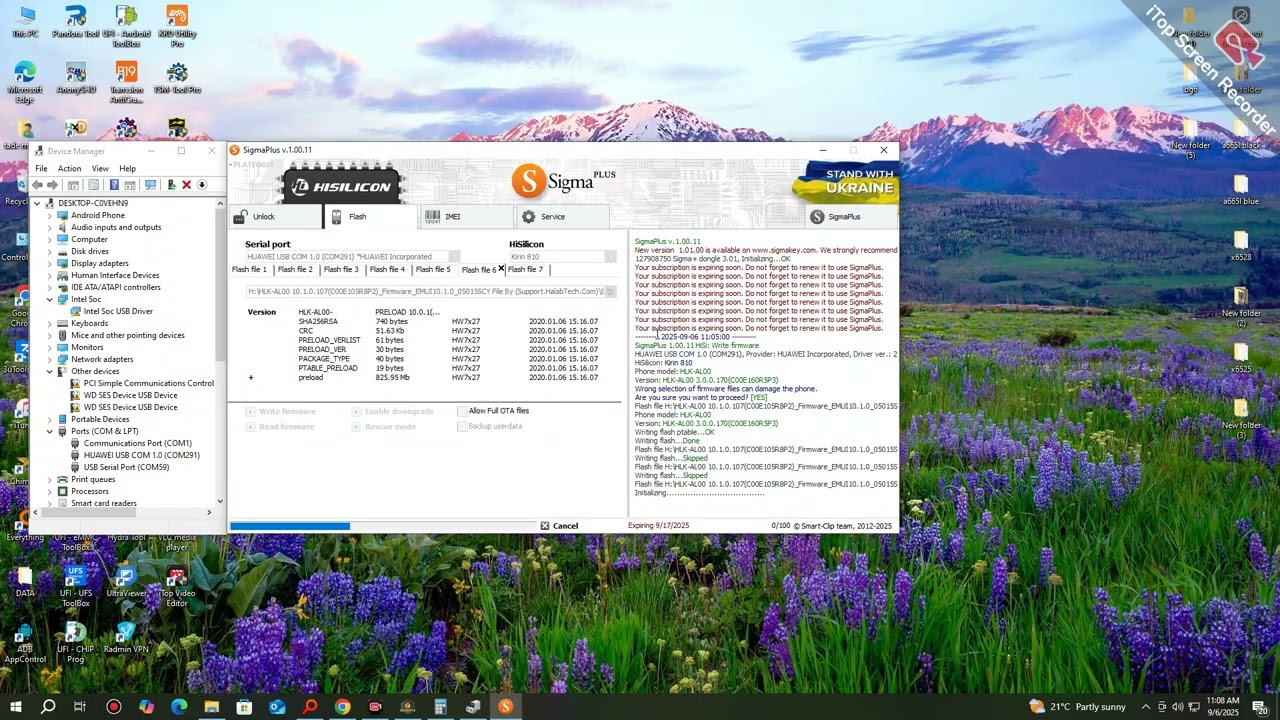Open Radmin VPN desktop shortcut
The height and width of the screenshot is (720, 1280).
point(126,638)
